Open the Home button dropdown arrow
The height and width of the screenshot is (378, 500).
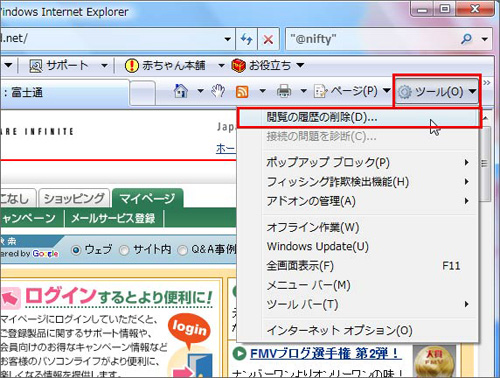click(x=200, y=91)
